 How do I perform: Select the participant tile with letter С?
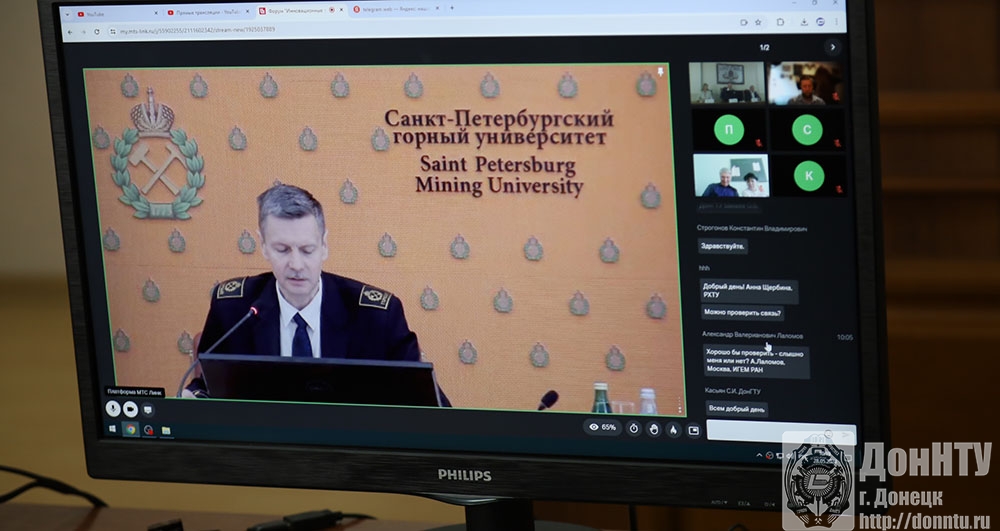coord(807,130)
